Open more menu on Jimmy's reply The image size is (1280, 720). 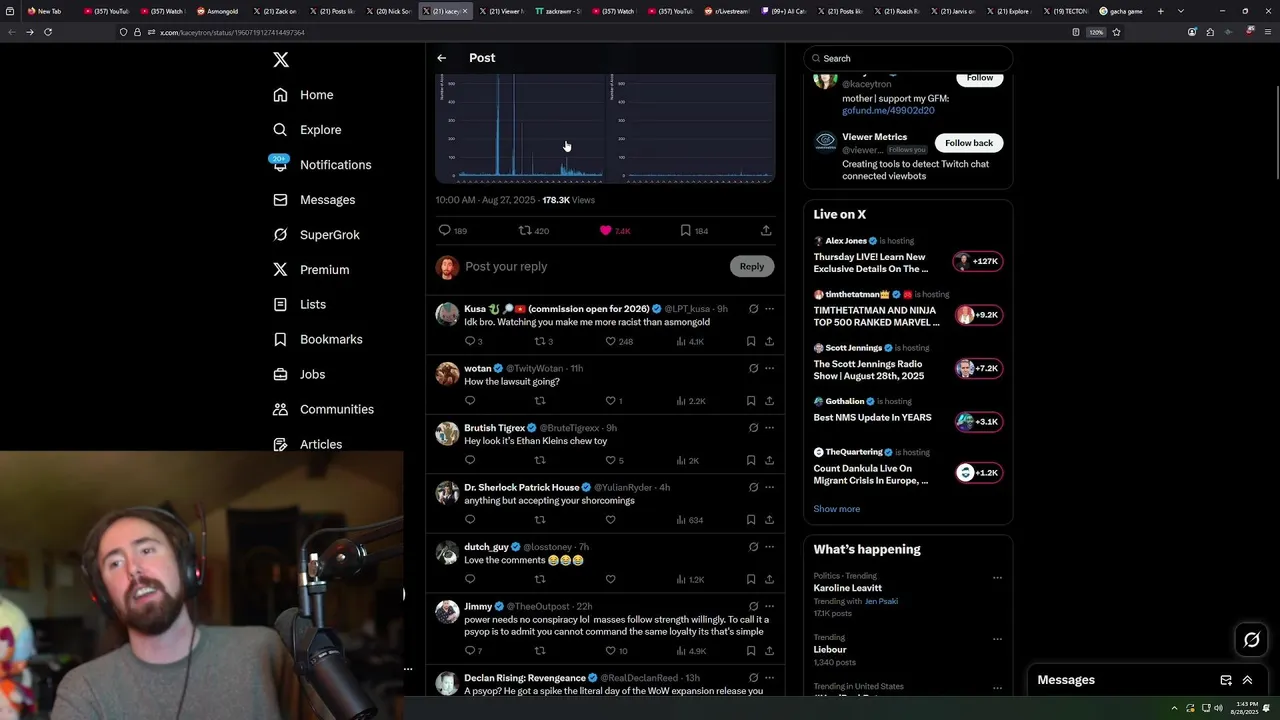769,606
